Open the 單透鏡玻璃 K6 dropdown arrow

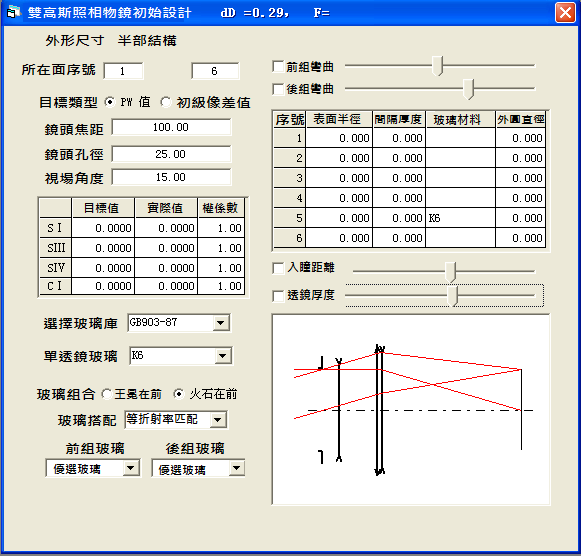click(223, 356)
